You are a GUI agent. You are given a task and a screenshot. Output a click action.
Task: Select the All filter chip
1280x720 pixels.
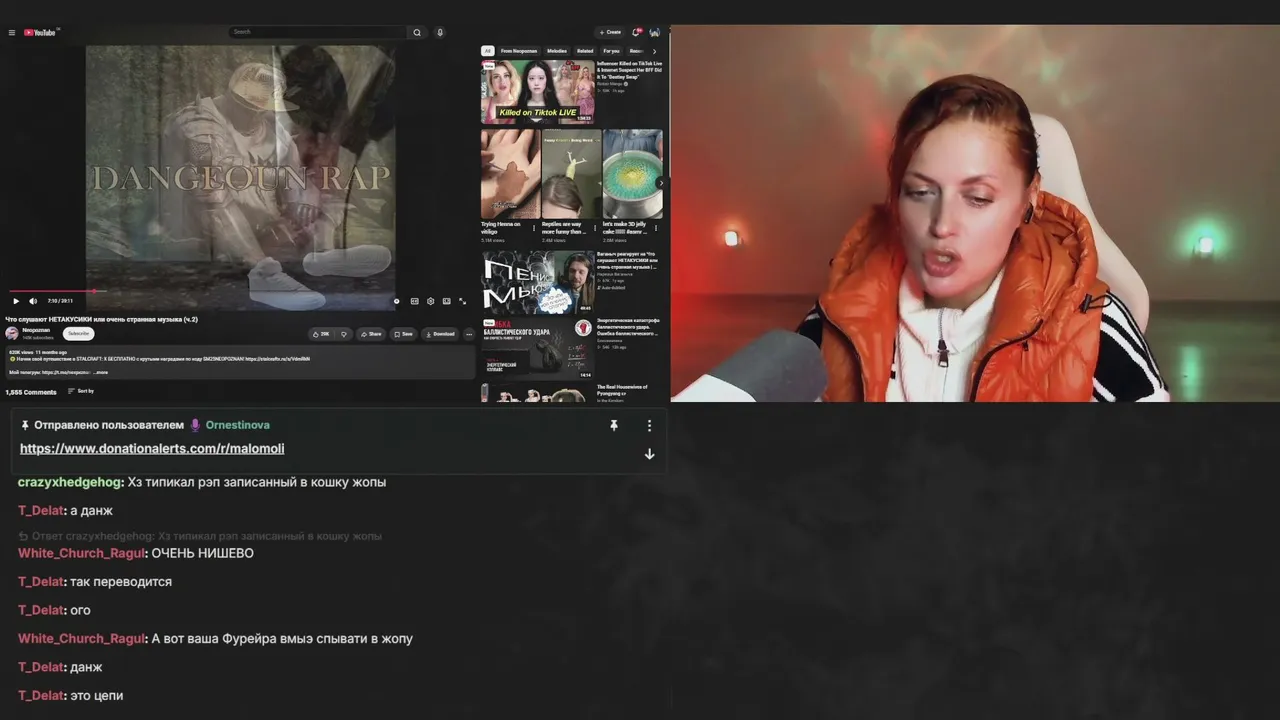(x=487, y=51)
